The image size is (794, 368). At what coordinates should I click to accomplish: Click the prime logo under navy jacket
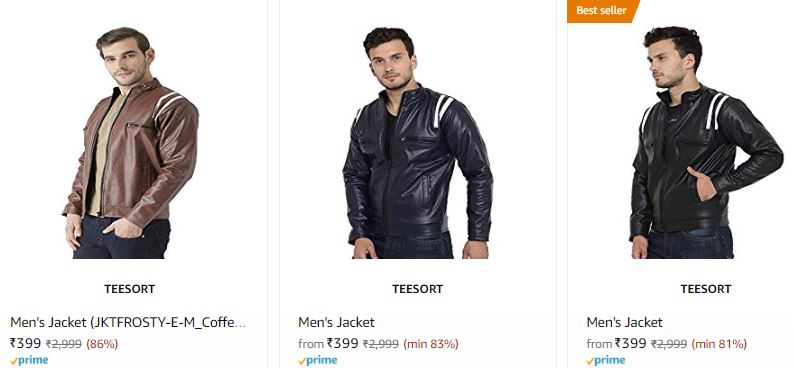pos(317,360)
